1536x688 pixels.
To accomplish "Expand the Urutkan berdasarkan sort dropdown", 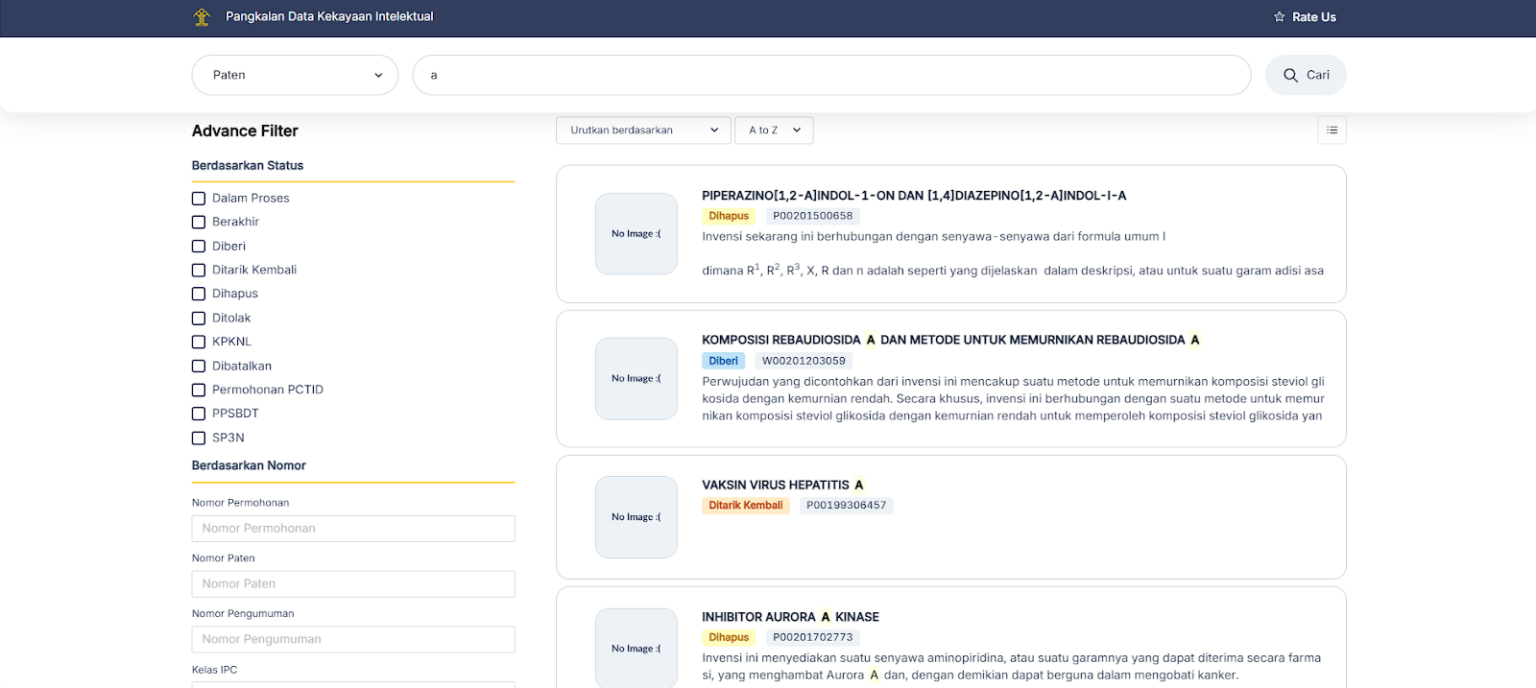I will 643,130.
